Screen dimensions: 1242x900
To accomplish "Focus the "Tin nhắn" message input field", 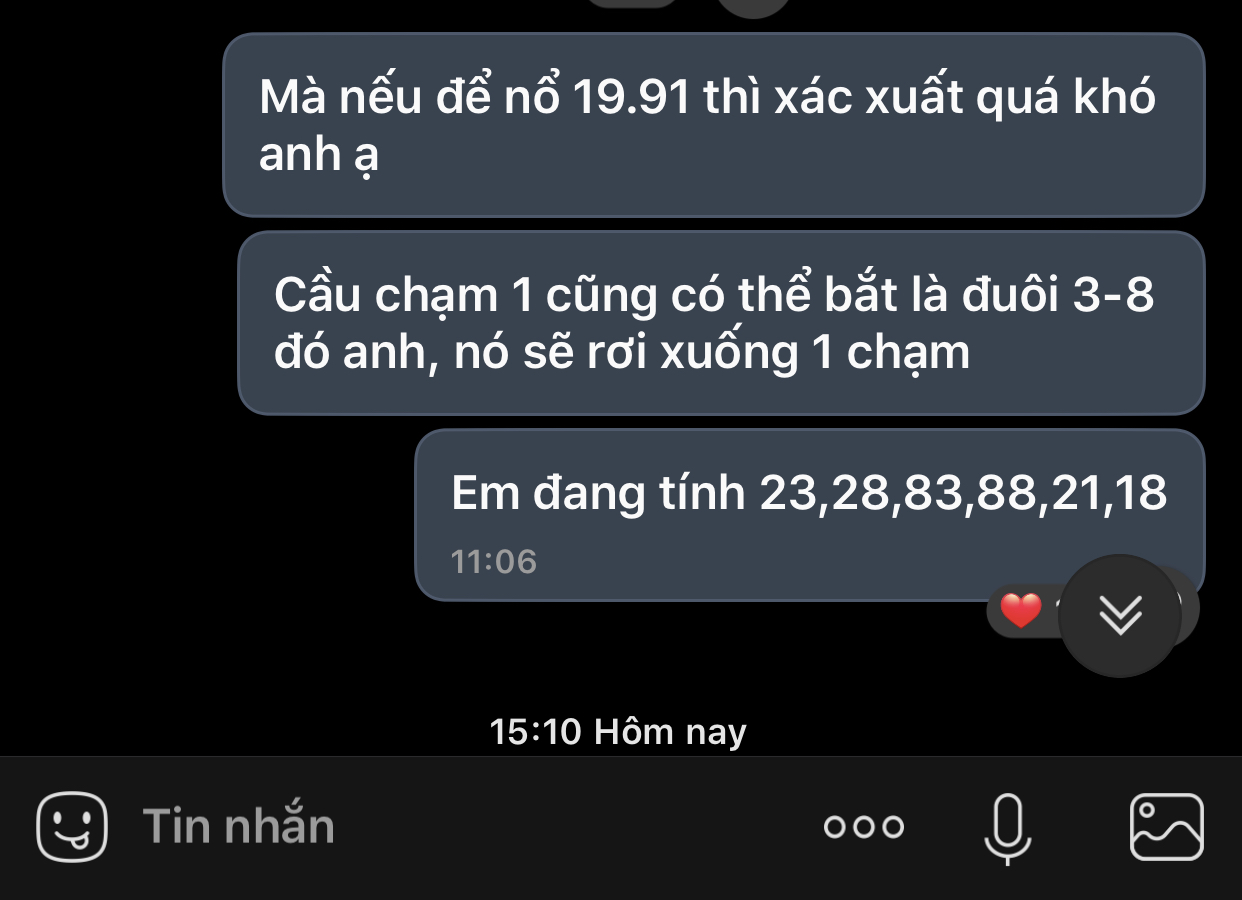I will (x=239, y=827).
